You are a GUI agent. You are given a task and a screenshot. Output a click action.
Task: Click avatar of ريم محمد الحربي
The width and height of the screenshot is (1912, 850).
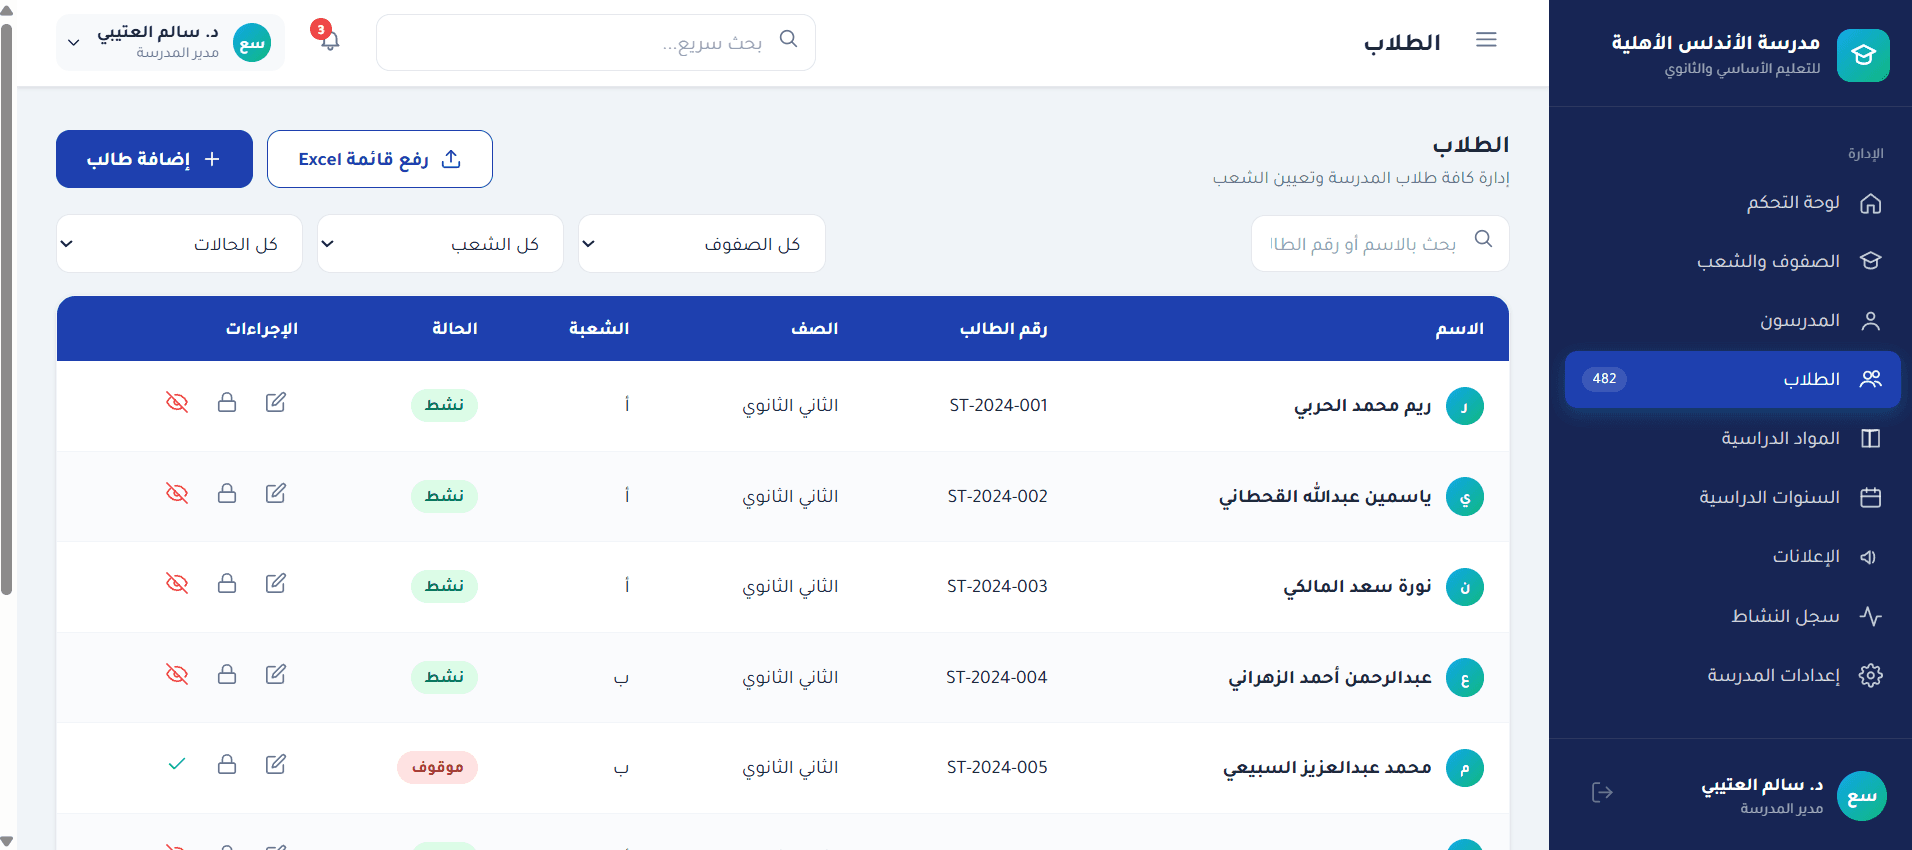(x=1465, y=406)
